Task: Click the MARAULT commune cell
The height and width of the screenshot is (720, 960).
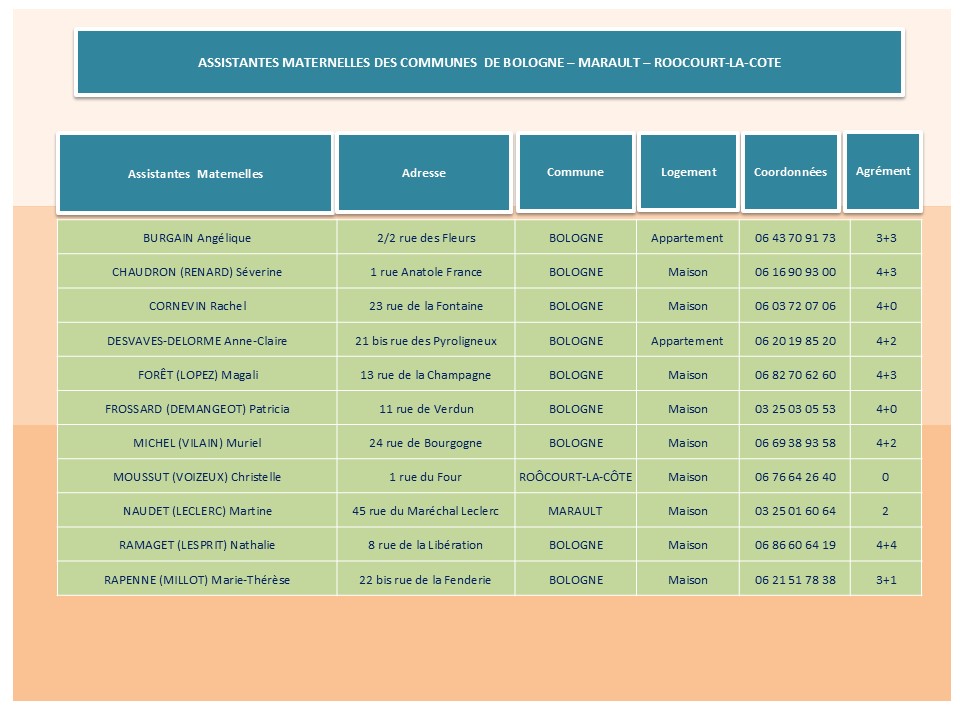Action: [576, 511]
